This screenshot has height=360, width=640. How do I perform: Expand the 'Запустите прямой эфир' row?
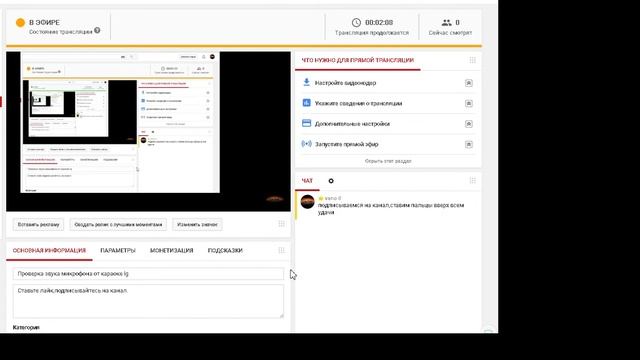[469, 144]
